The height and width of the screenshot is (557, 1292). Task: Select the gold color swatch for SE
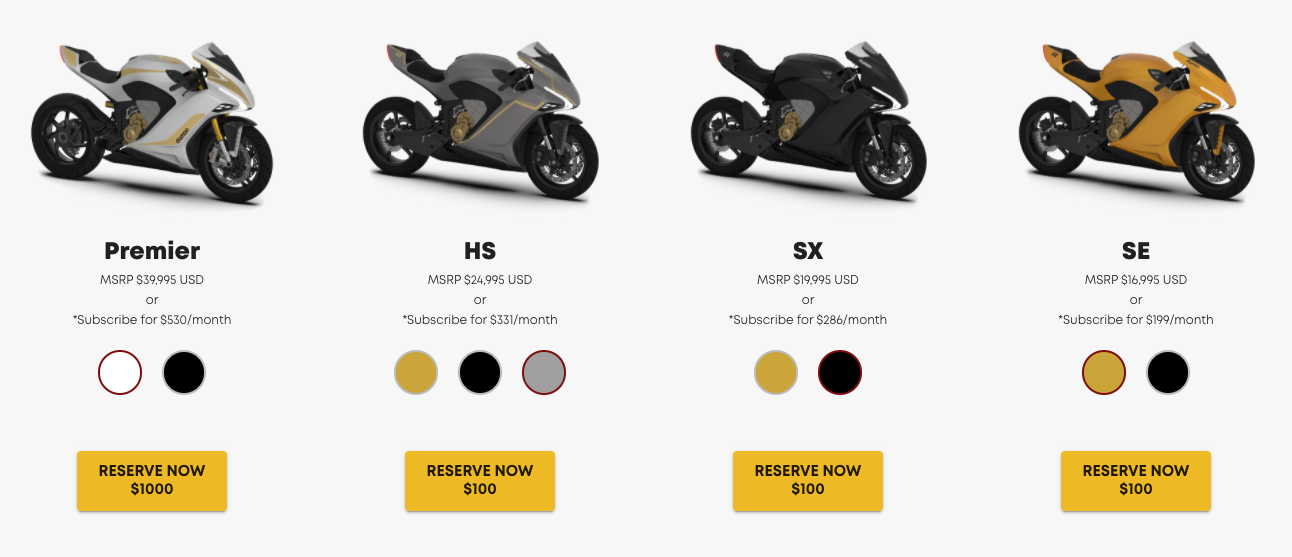1104,373
